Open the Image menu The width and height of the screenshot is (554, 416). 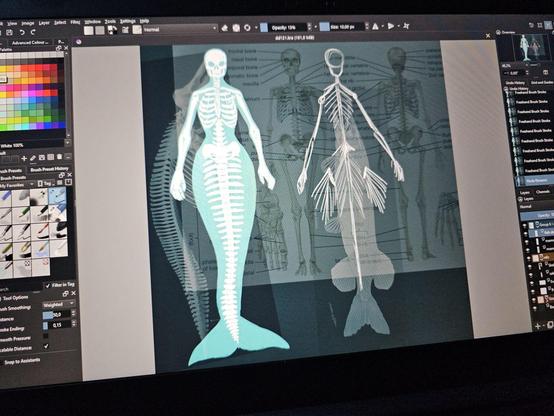pos(28,23)
